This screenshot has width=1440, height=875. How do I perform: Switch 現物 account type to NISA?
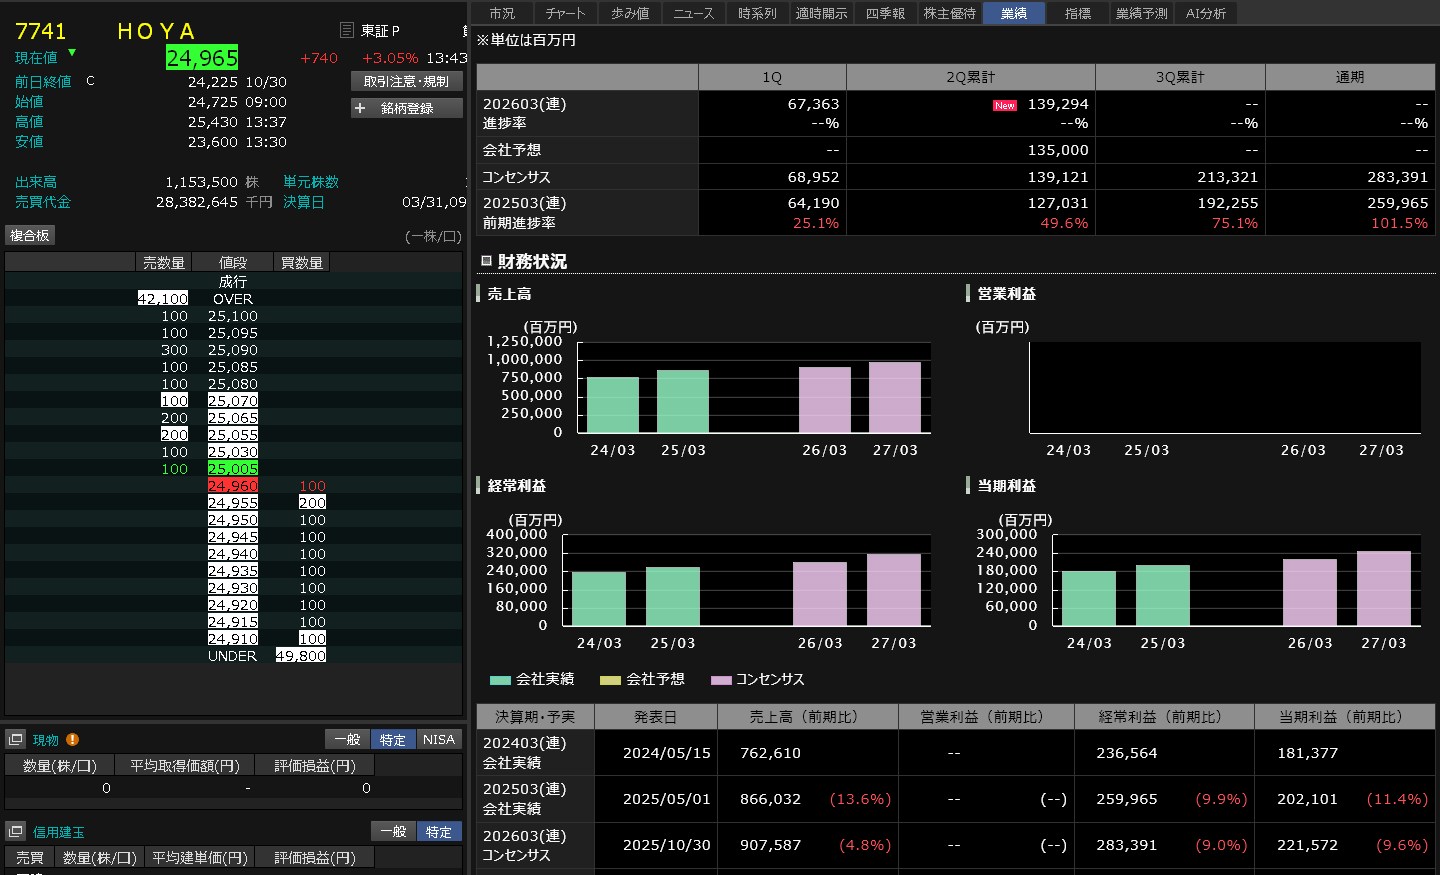point(439,740)
